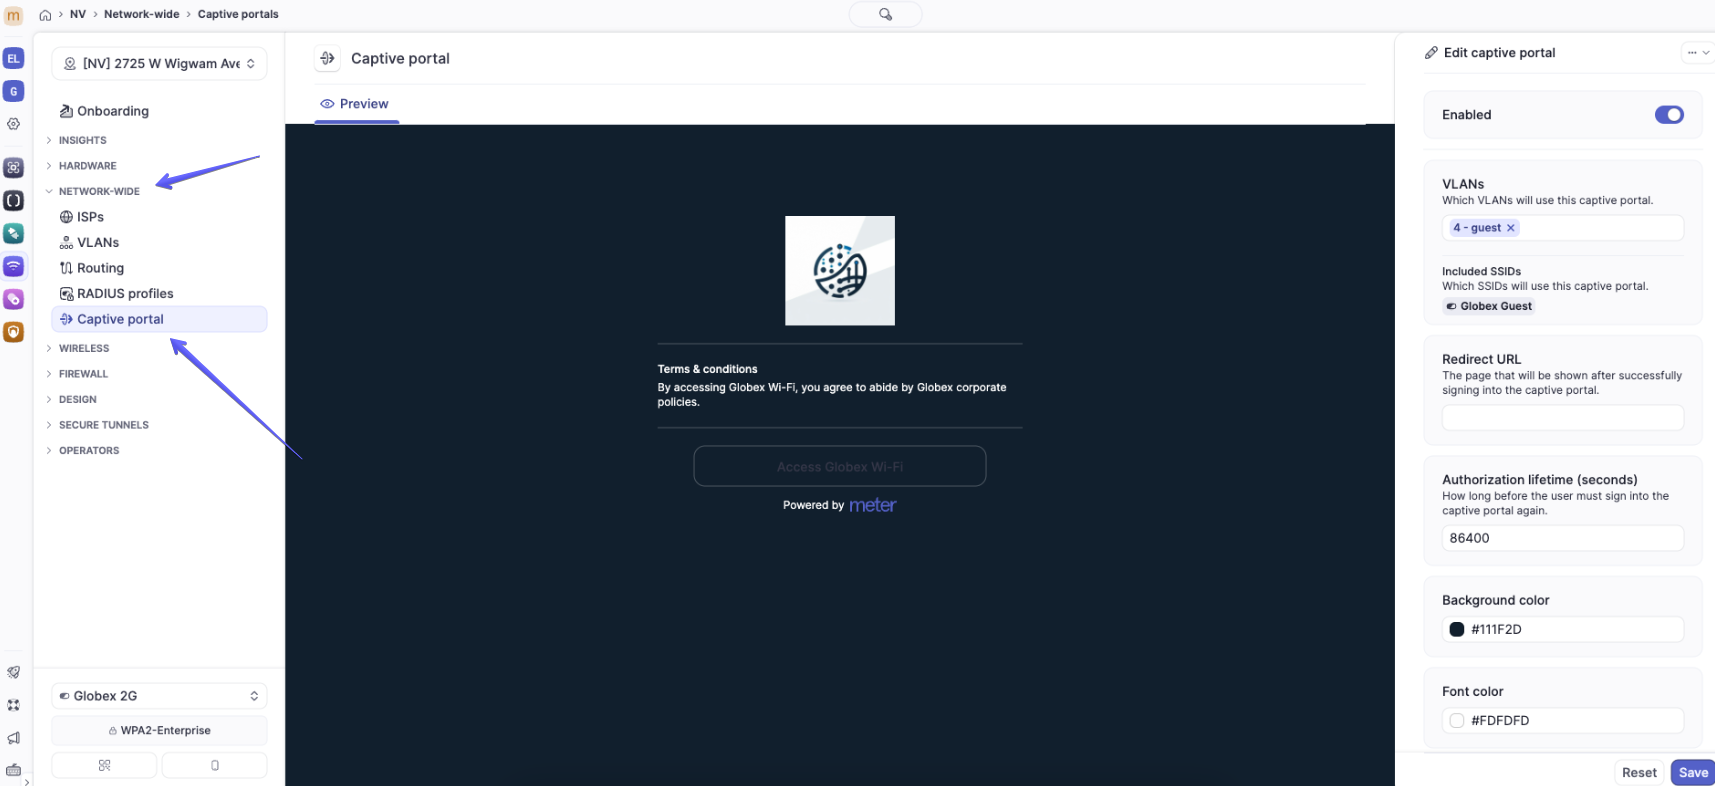Open the Onboarding page
The height and width of the screenshot is (786, 1715).
point(104,111)
